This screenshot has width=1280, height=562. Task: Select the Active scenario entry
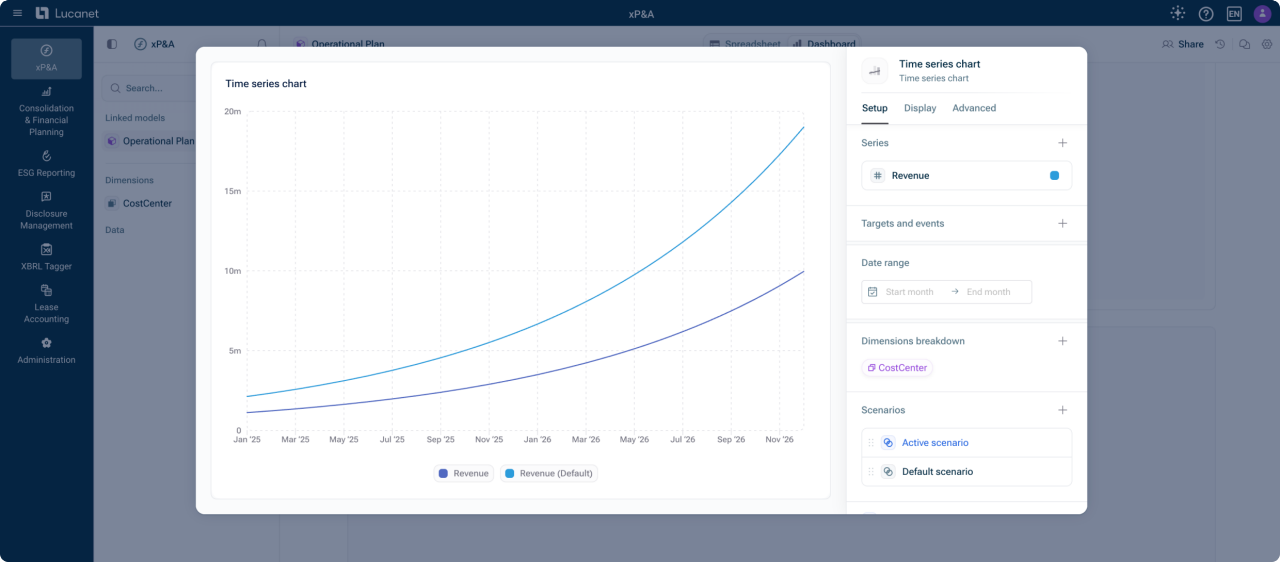coord(935,443)
